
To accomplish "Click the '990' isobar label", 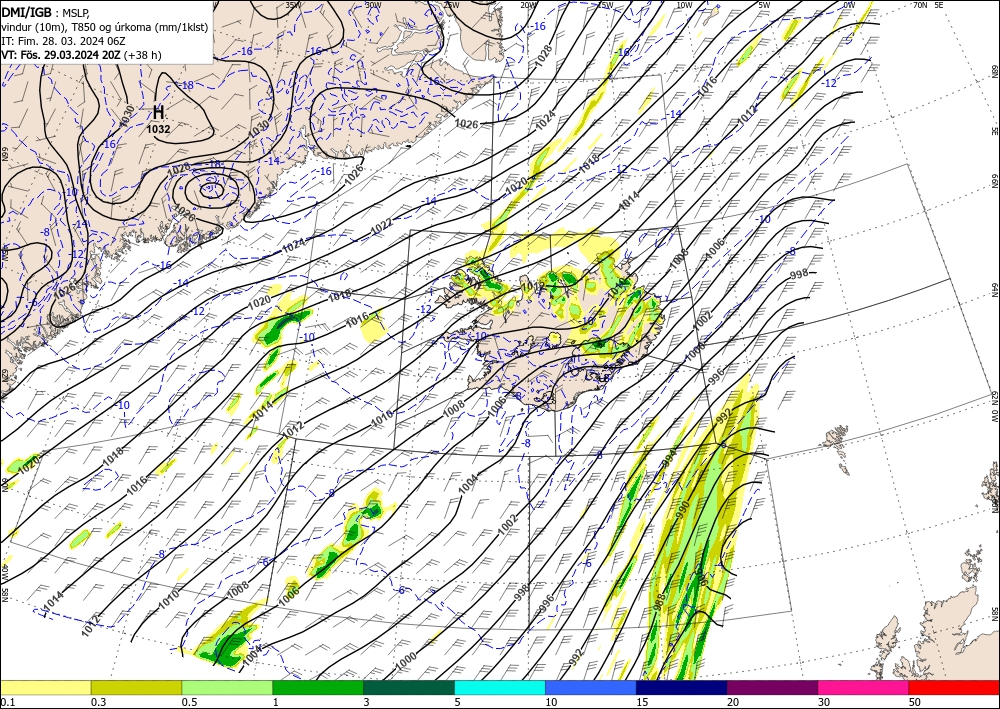I will click(x=682, y=508).
